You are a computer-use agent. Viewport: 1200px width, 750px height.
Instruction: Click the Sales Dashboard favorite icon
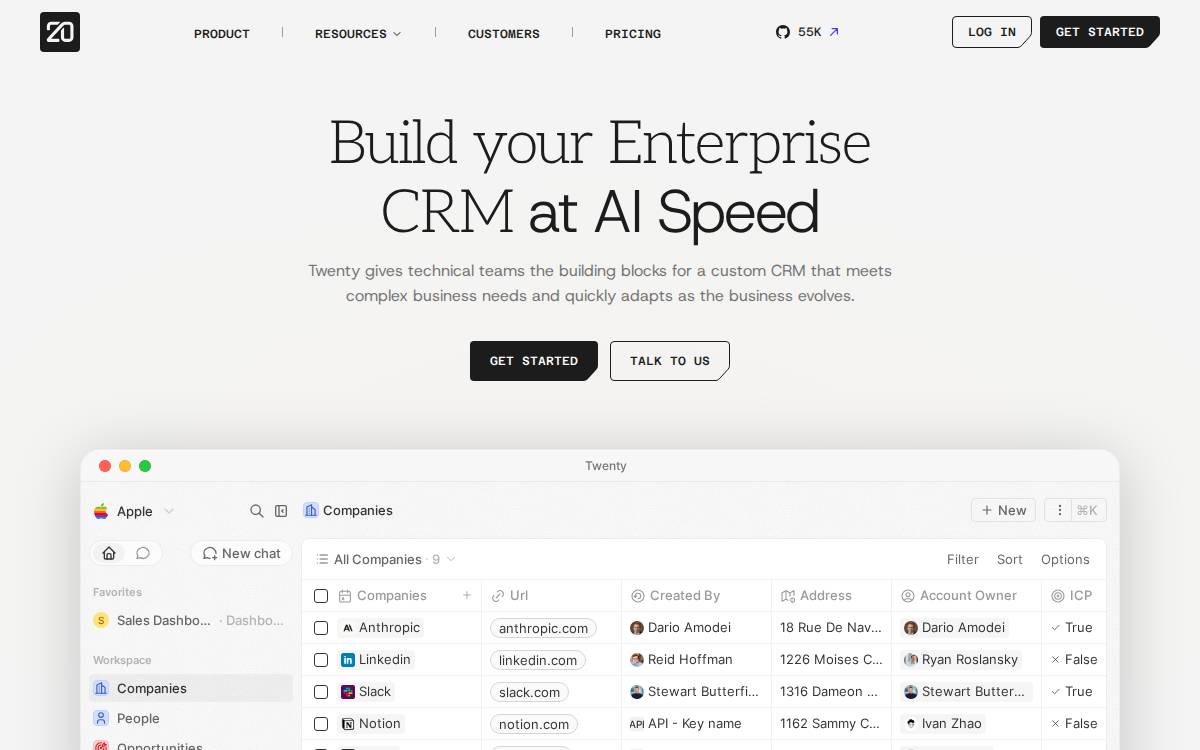(101, 620)
